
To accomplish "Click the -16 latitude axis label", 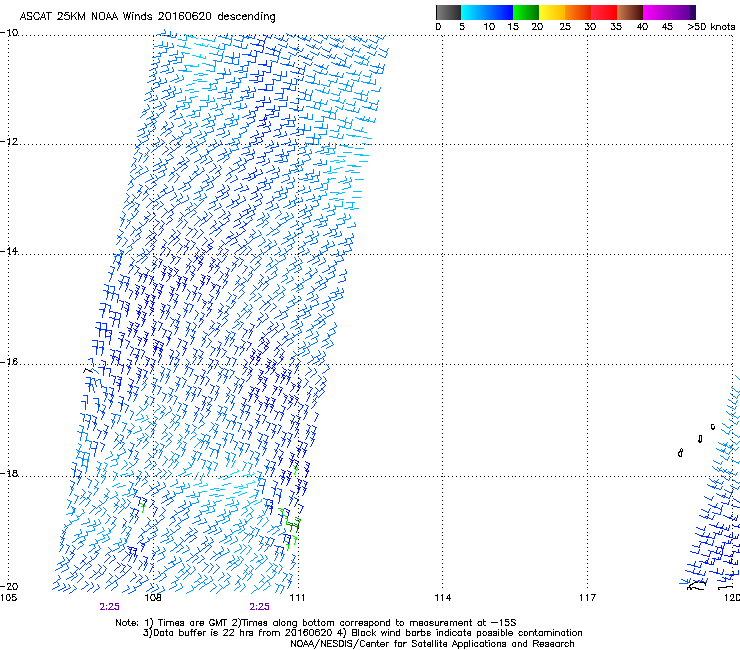I will pos(9,362).
